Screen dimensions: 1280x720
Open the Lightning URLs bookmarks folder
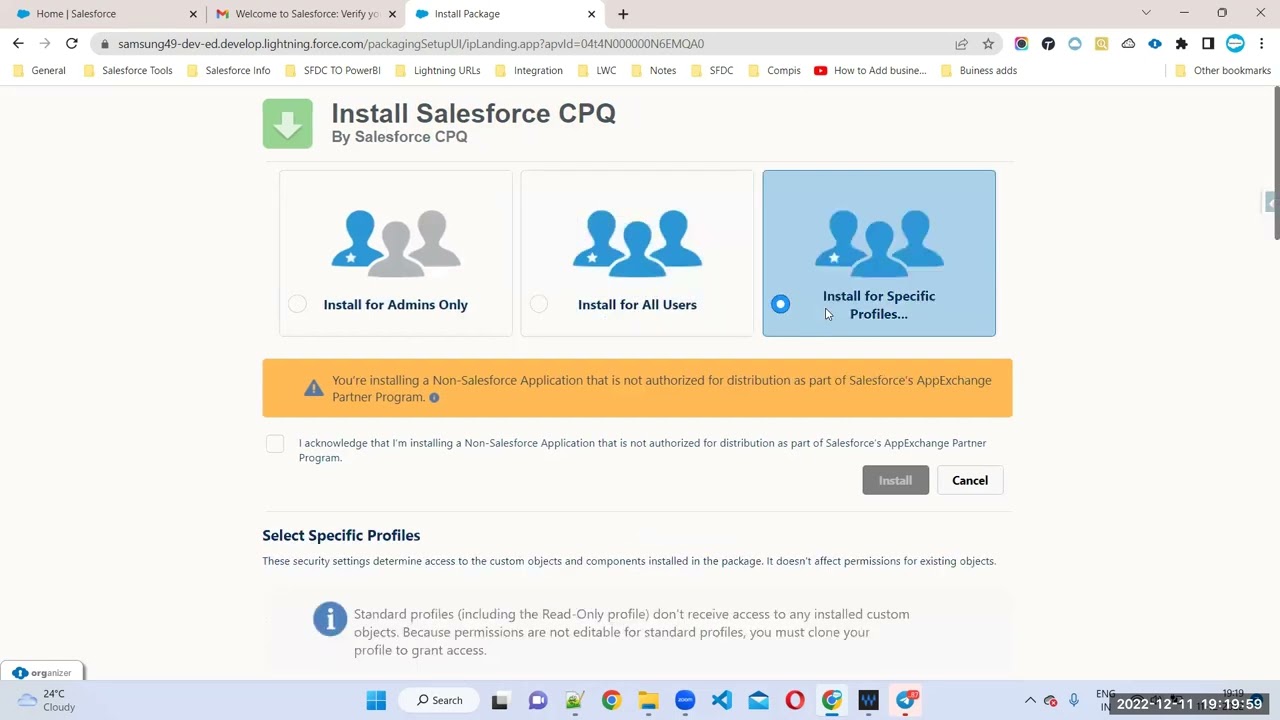point(438,71)
